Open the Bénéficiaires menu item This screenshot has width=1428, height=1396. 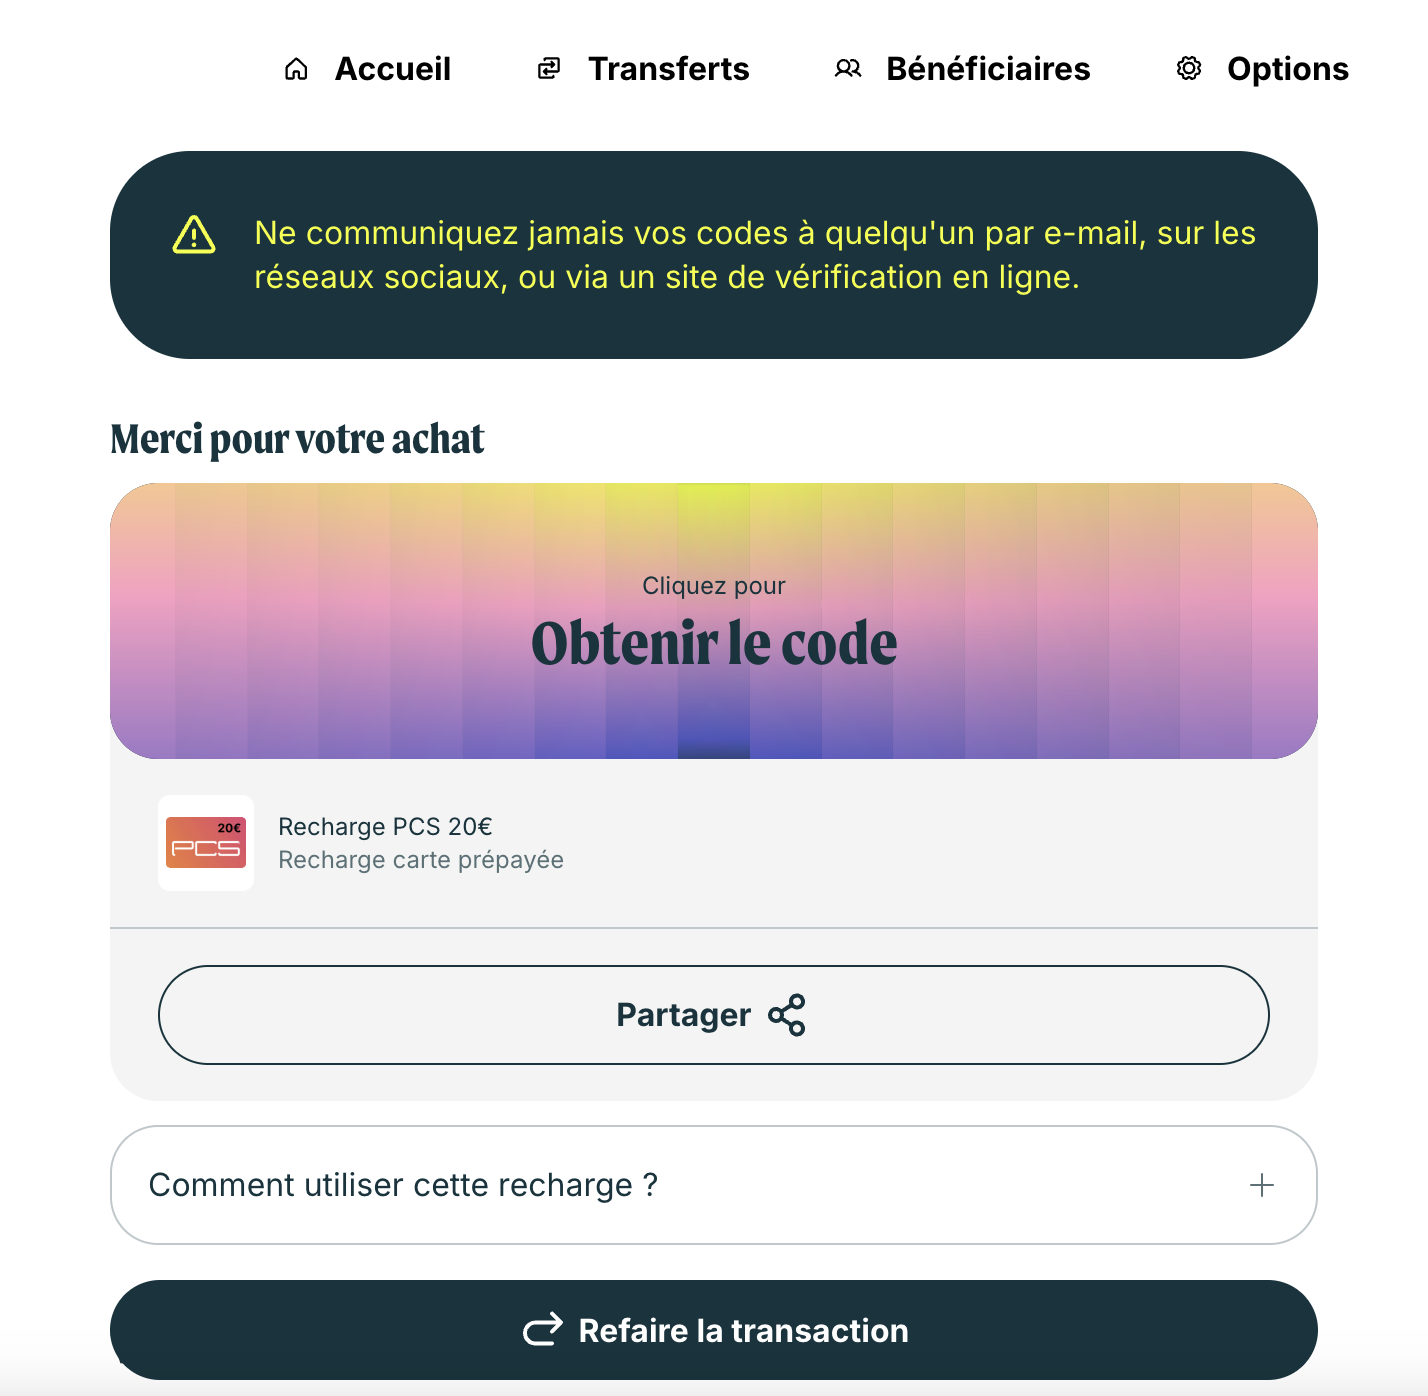coord(962,69)
